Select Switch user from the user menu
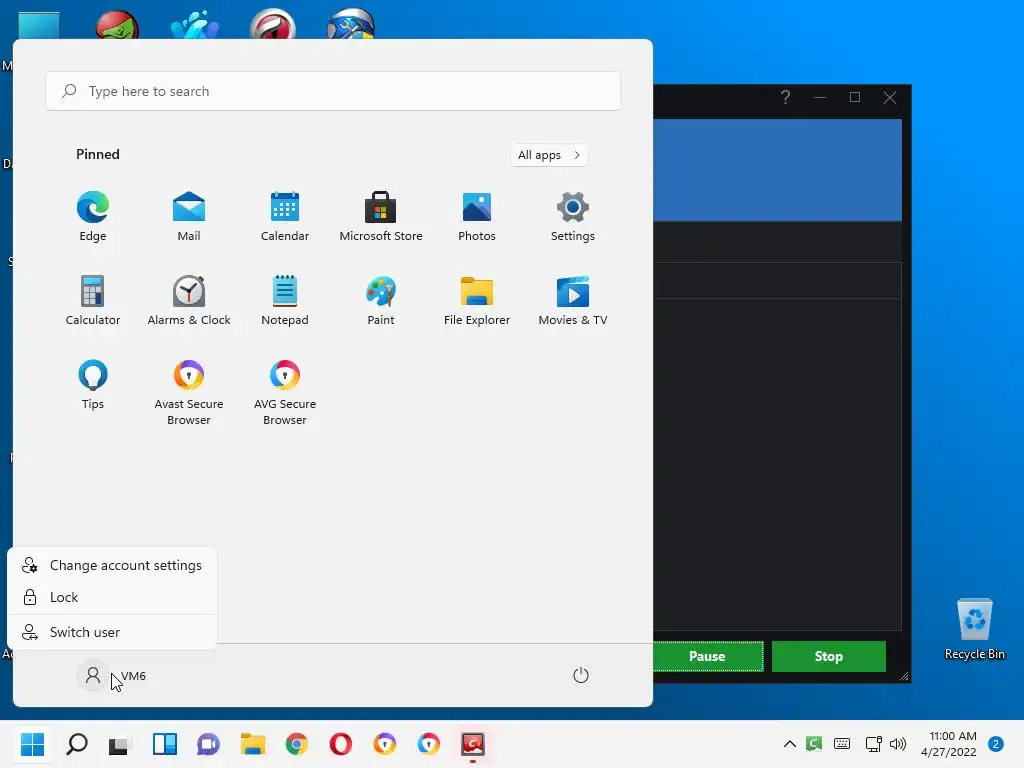Viewport: 1024px width, 768px height. tap(112, 632)
